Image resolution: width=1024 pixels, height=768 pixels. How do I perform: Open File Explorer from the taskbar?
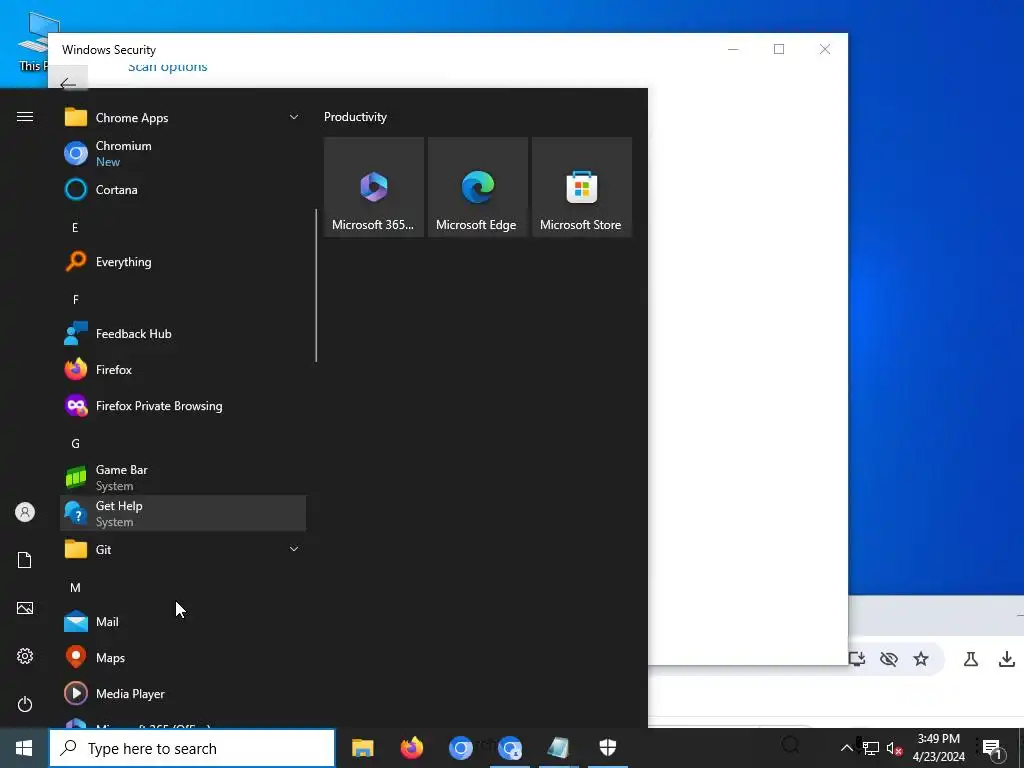point(362,748)
